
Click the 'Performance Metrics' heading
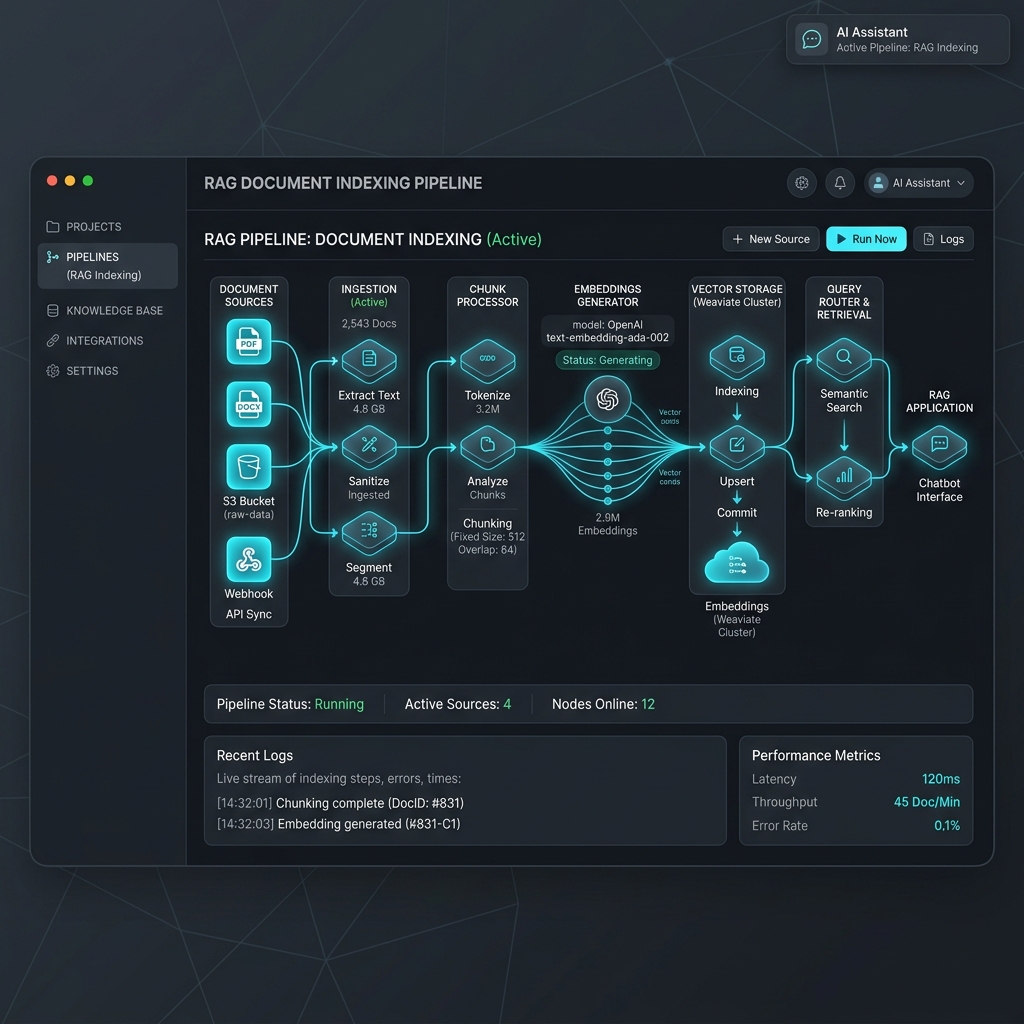coord(816,755)
